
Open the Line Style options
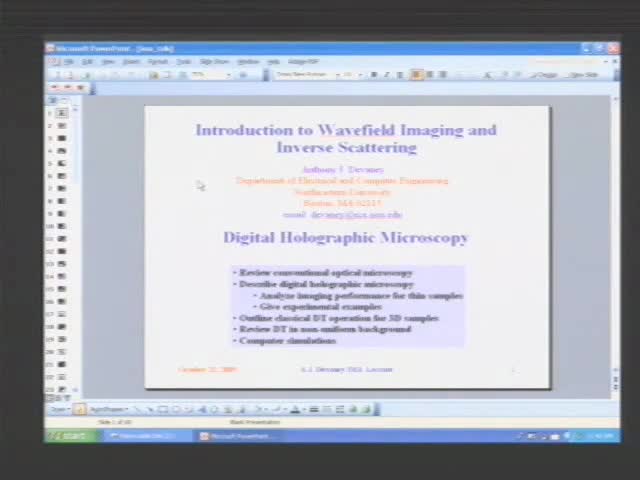pos(313,409)
